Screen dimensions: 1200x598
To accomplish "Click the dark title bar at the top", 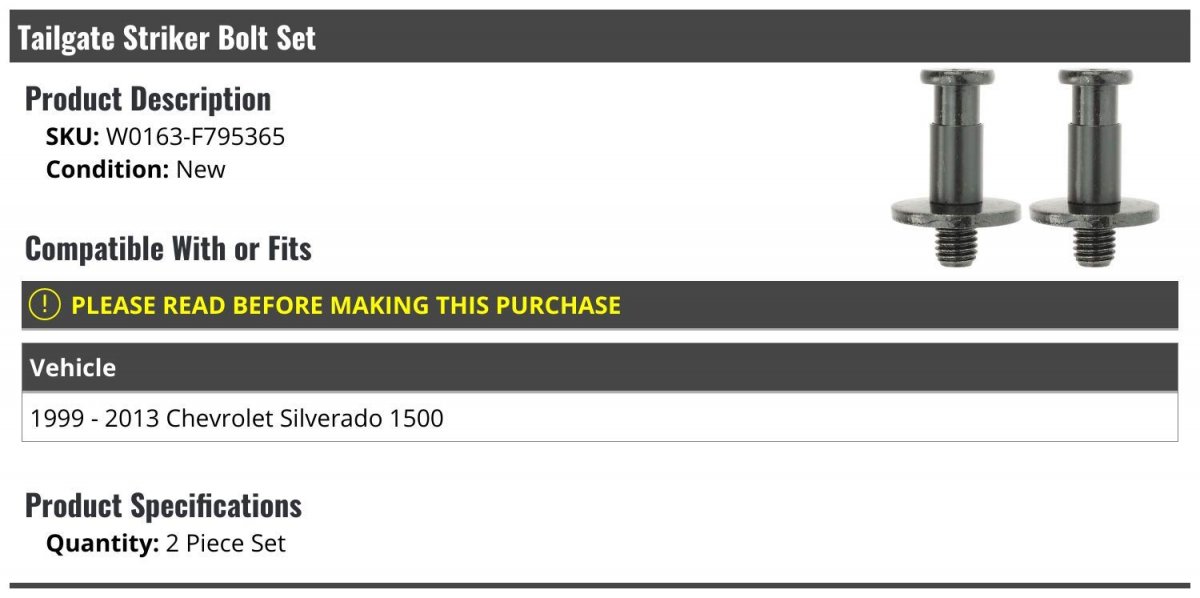I will tap(600, 36).
